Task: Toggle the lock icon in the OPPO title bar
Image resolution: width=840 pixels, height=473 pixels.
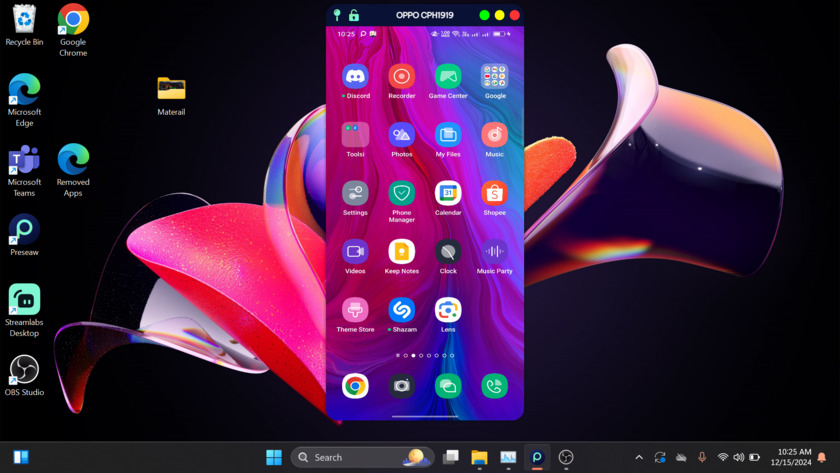Action: [x=354, y=15]
